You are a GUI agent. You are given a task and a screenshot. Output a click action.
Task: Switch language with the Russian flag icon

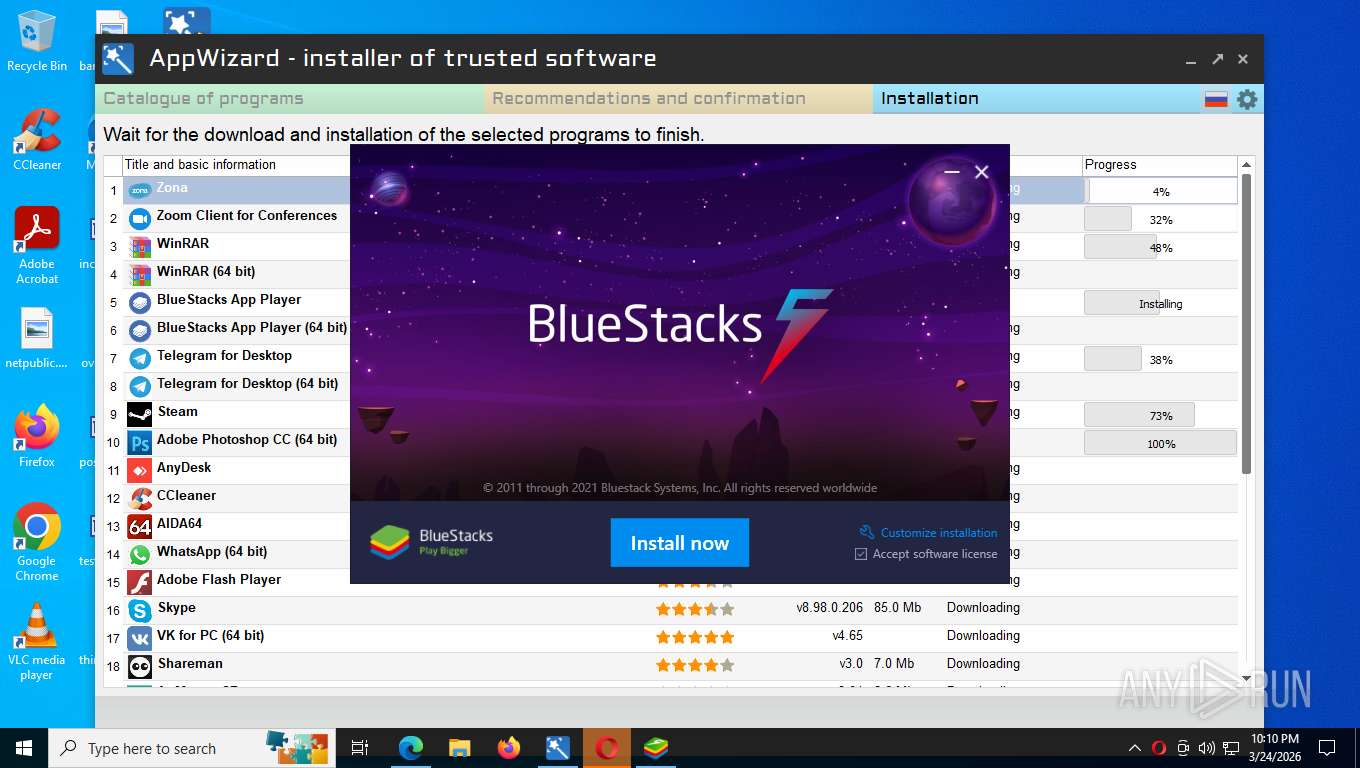[x=1216, y=99]
